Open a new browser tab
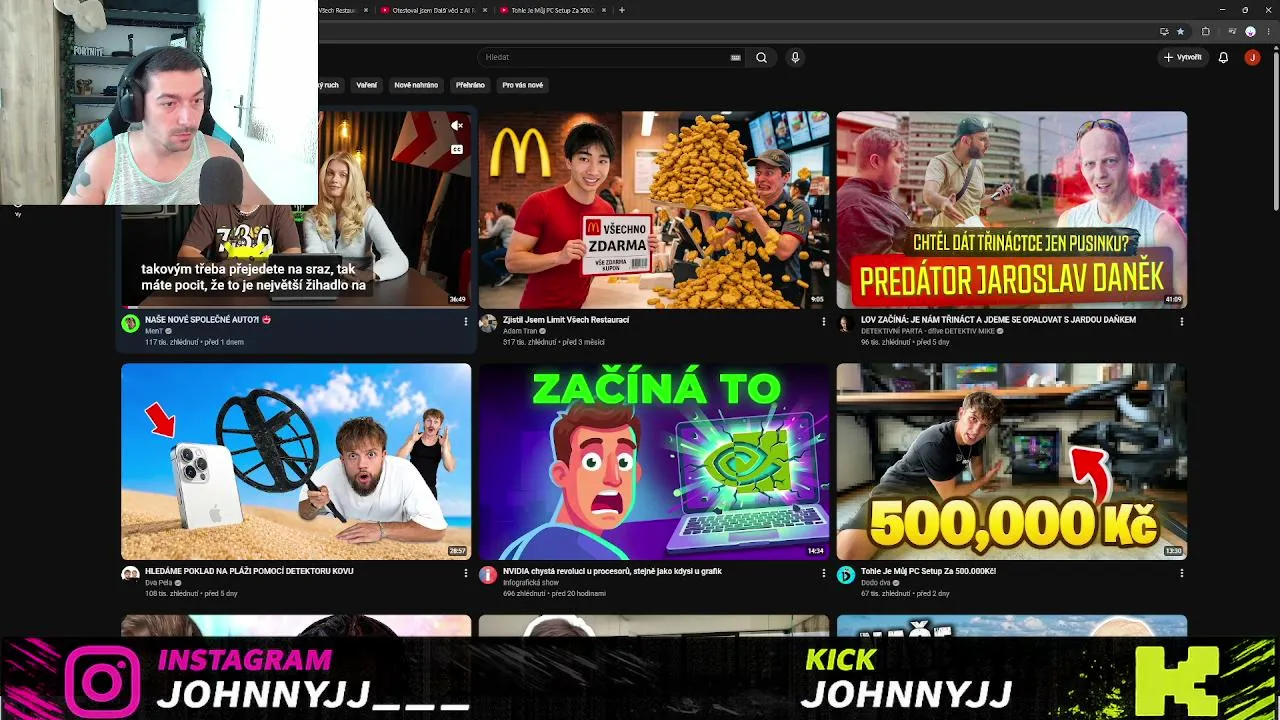Viewport: 1280px width, 720px height. (x=622, y=10)
